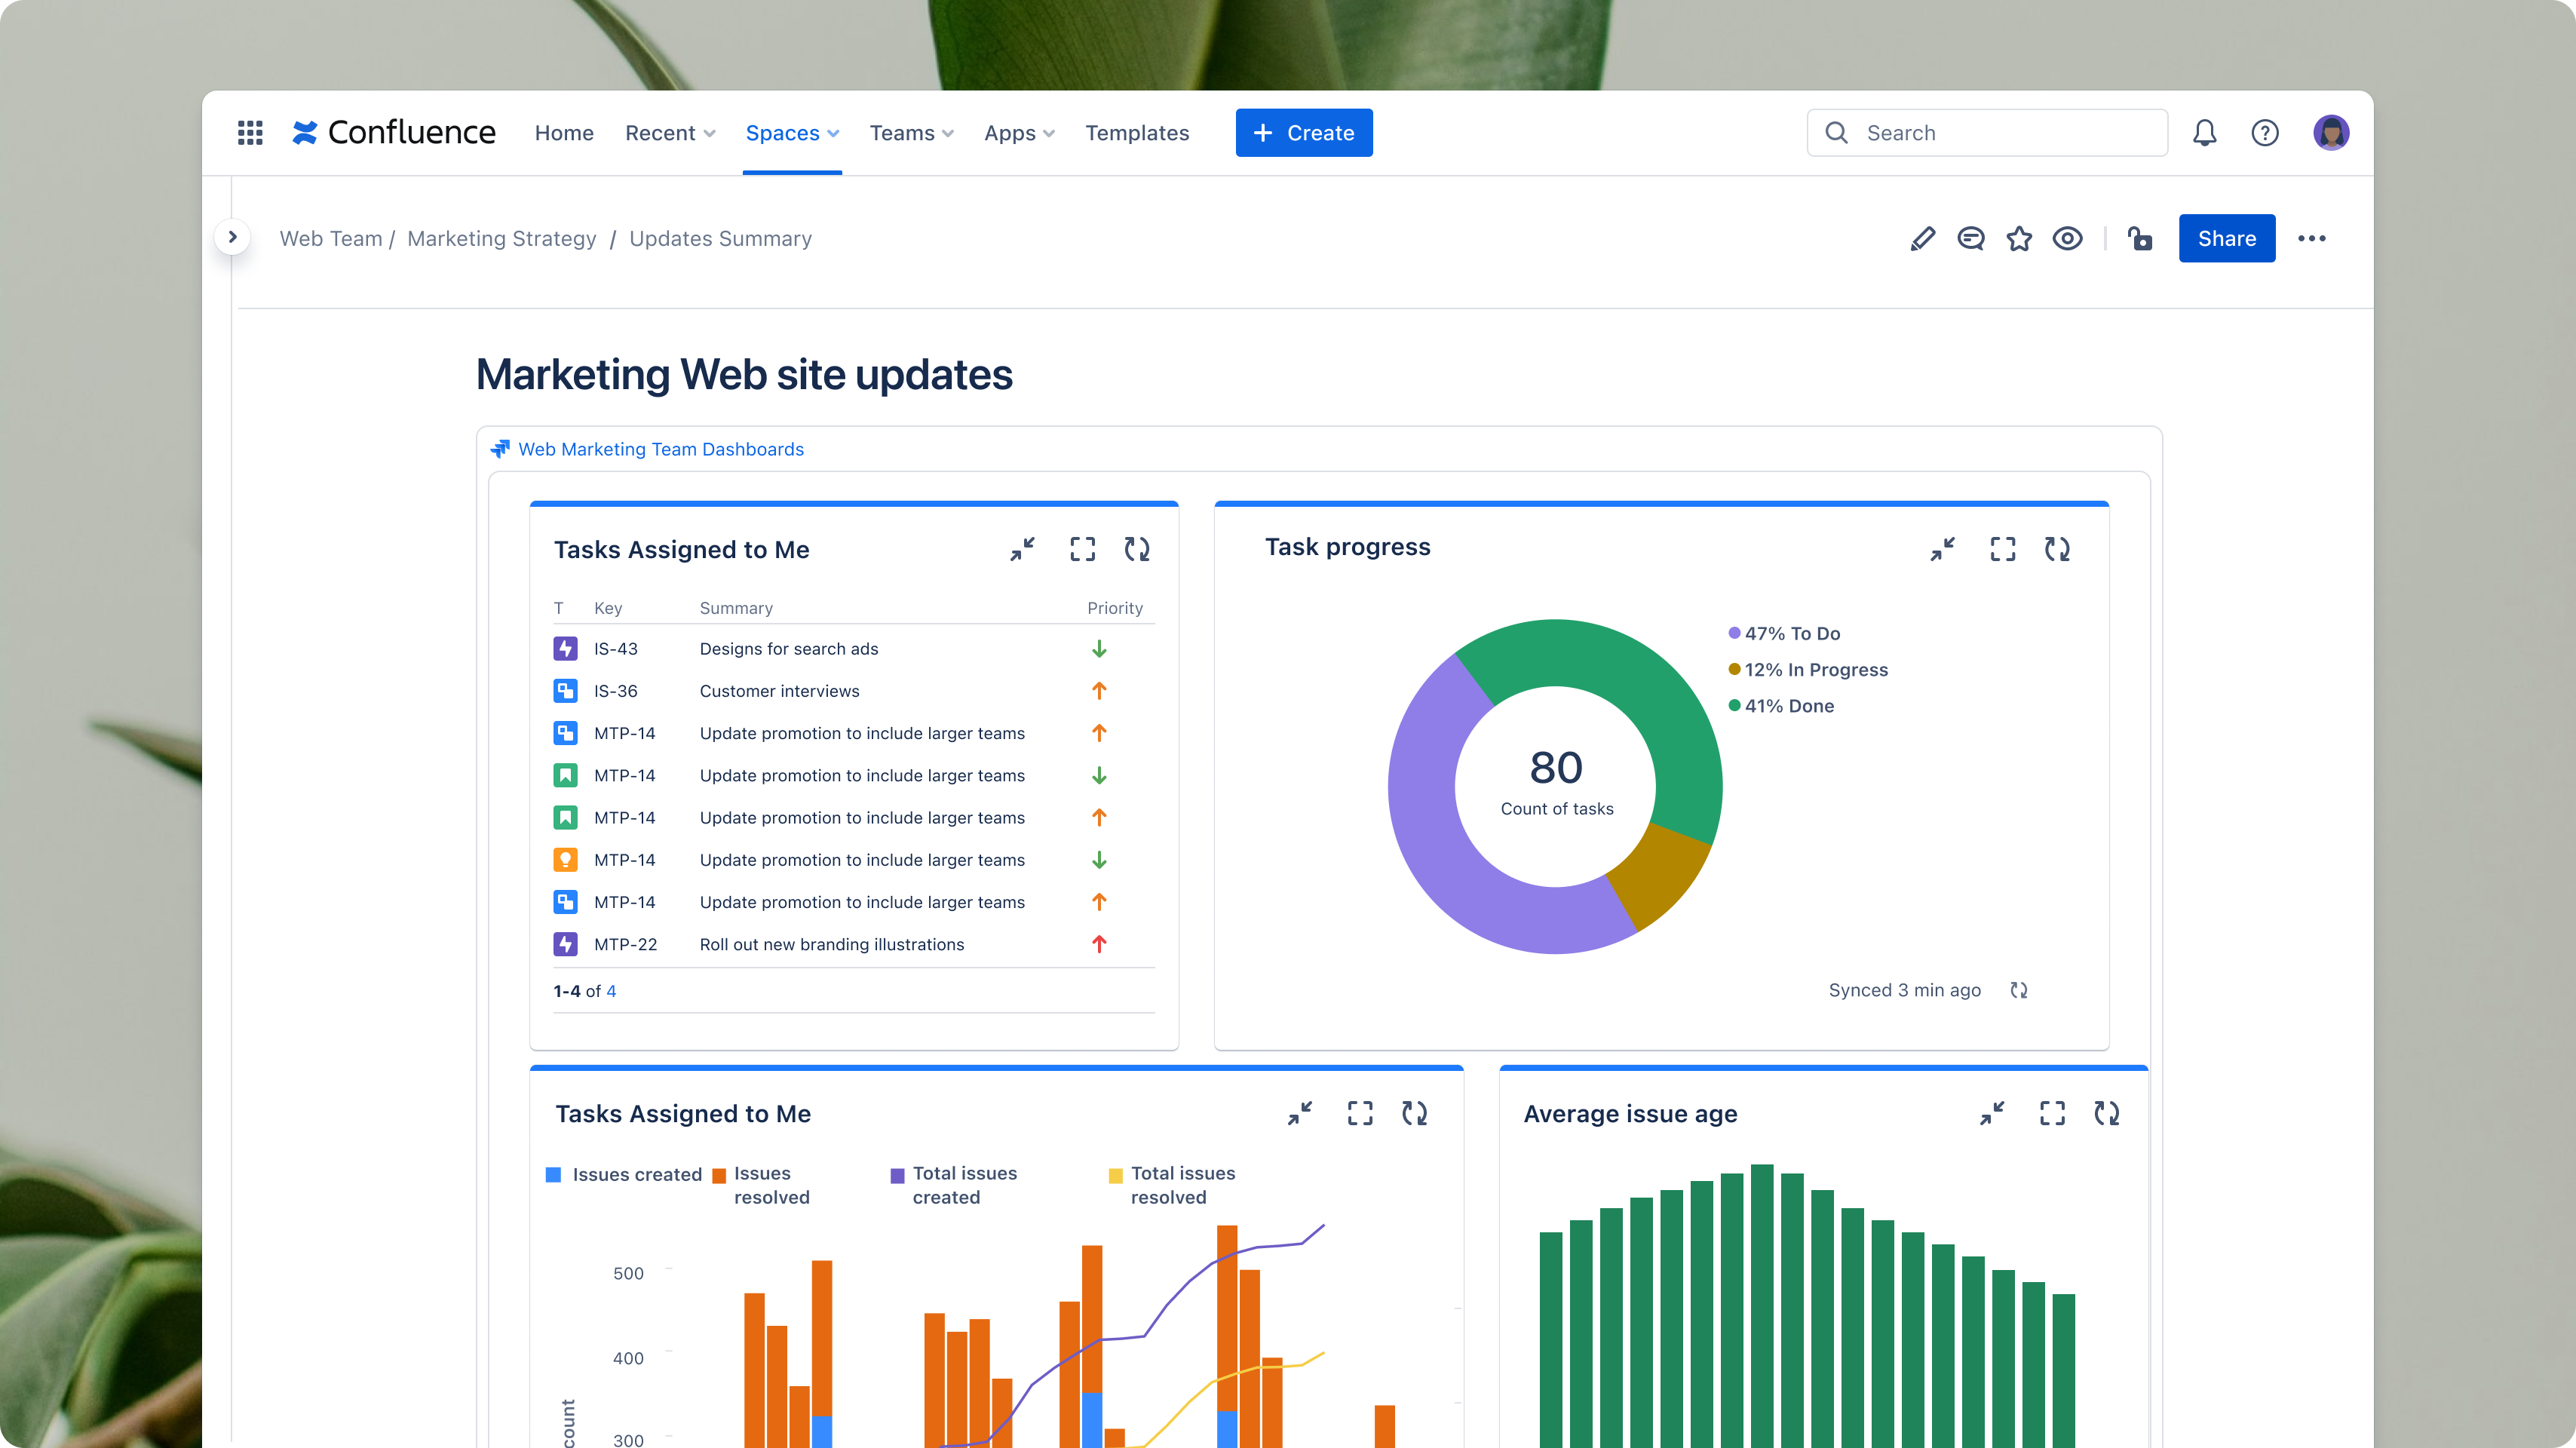Click the 47% To Do legend entry
Viewport: 2576px width, 1448px height.
coord(1784,633)
